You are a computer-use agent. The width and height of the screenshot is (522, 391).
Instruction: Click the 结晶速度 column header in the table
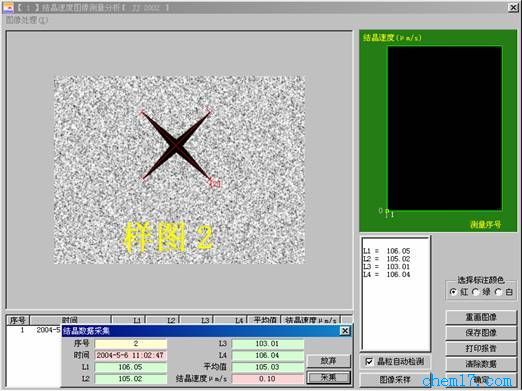click(x=311, y=320)
